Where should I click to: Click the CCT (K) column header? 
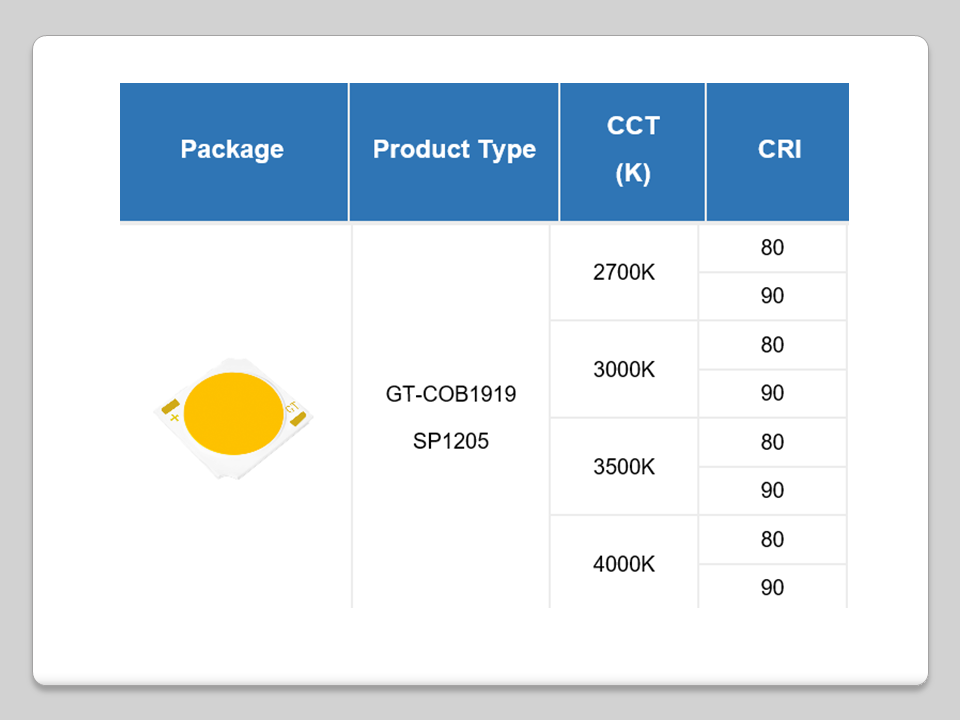pyautogui.click(x=632, y=150)
